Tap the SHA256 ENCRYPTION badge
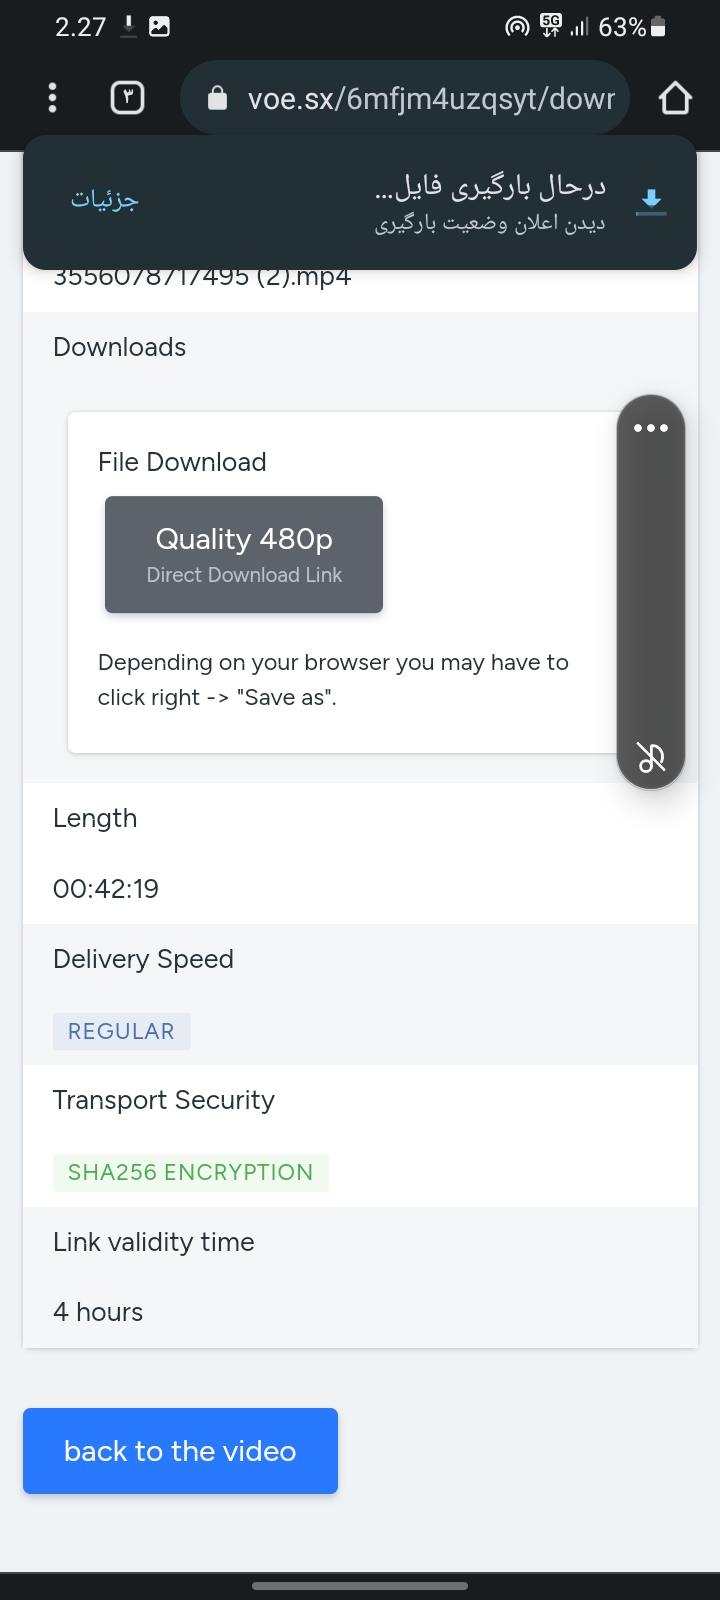 tap(190, 1172)
